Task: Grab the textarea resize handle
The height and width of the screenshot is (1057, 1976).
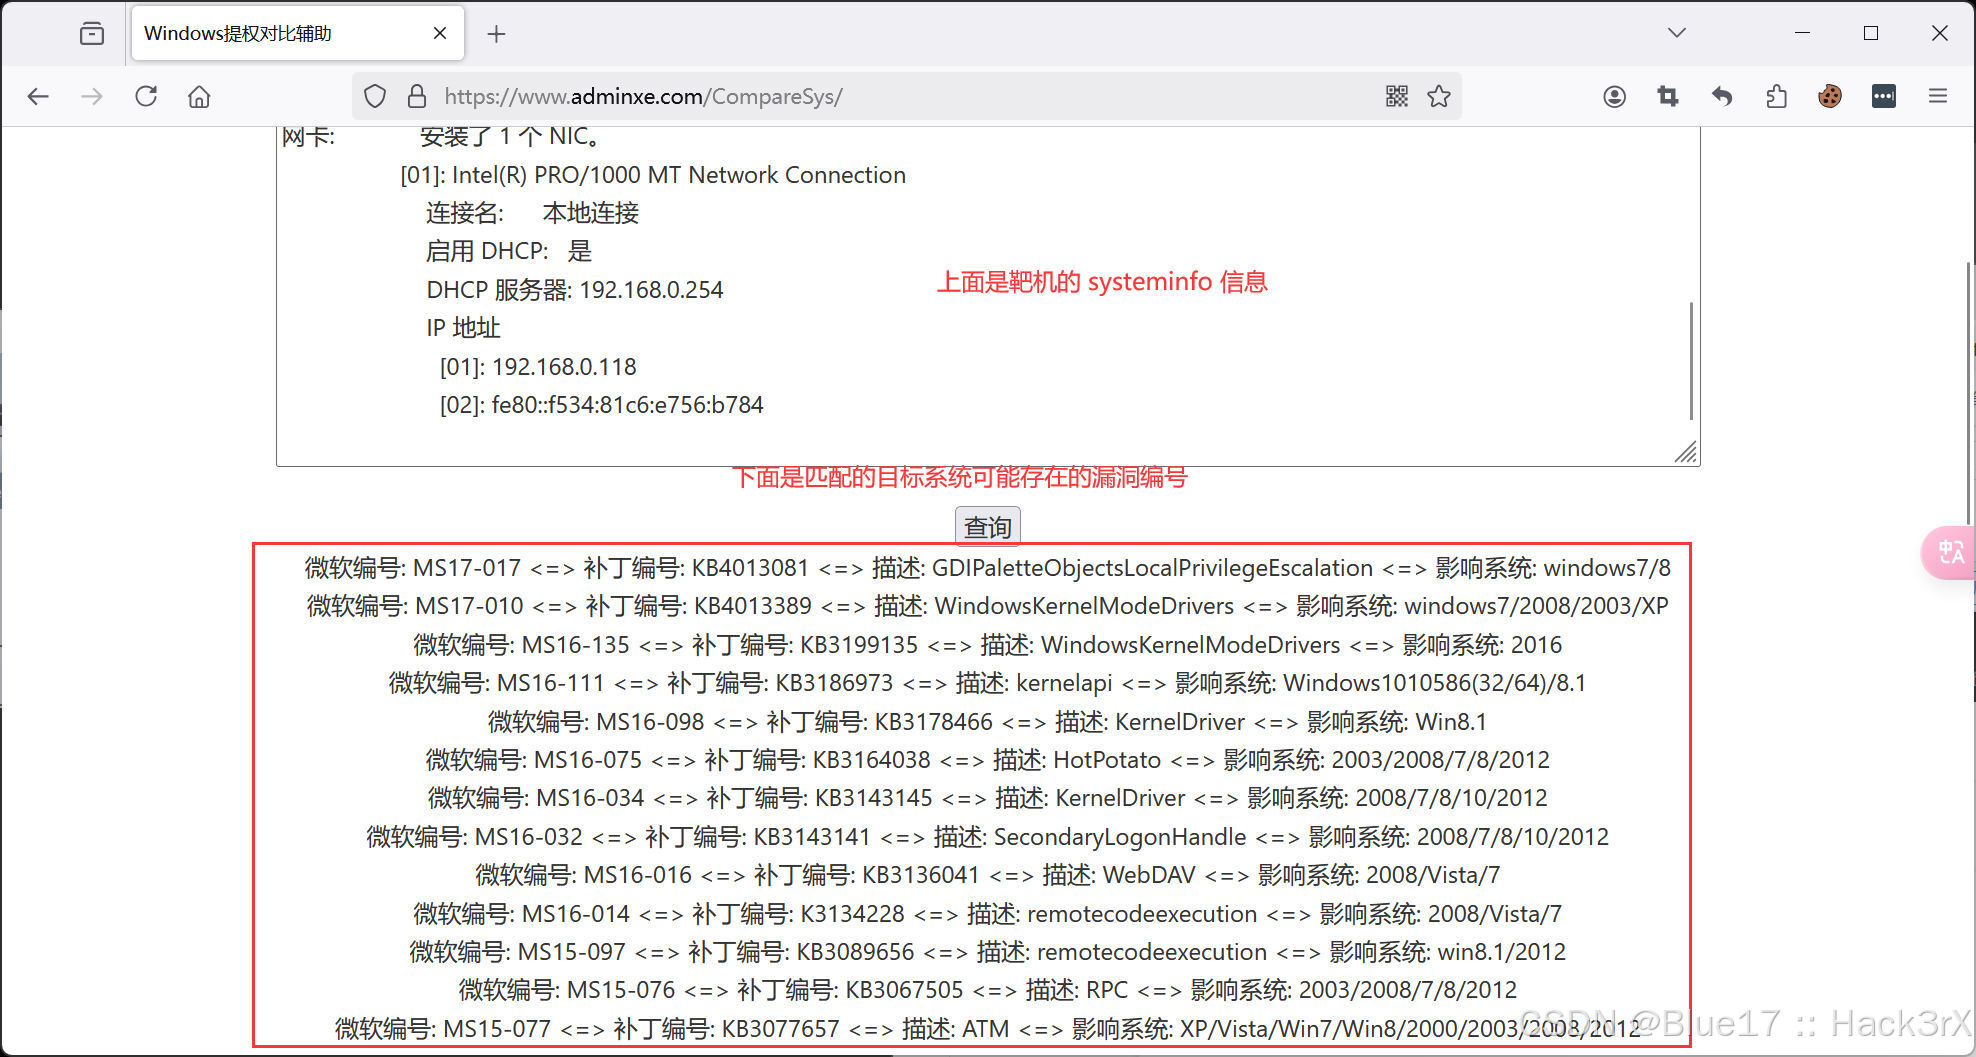Action: pos(1686,453)
